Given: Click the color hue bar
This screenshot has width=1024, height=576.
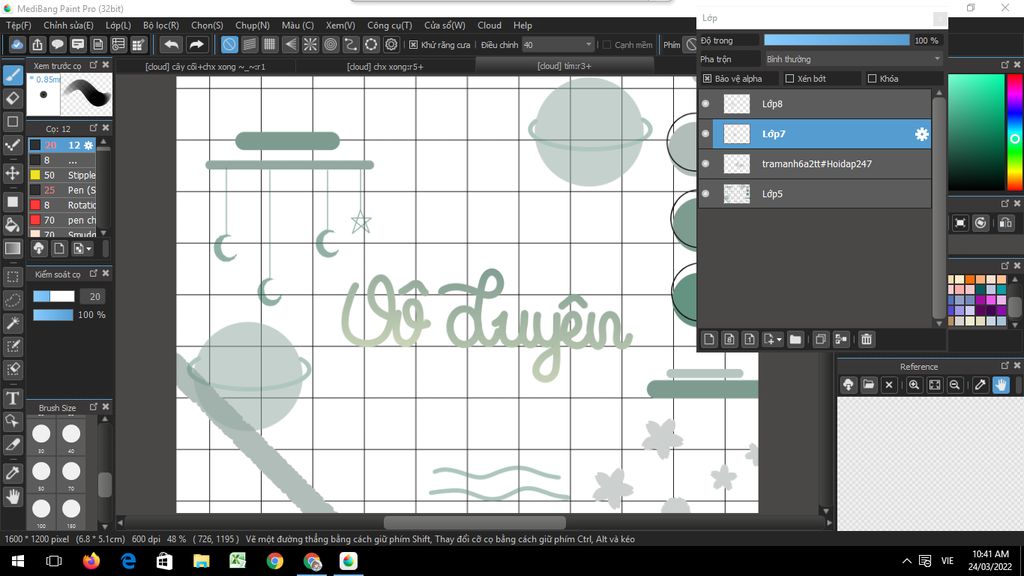Looking at the screenshot, I should click(1015, 132).
